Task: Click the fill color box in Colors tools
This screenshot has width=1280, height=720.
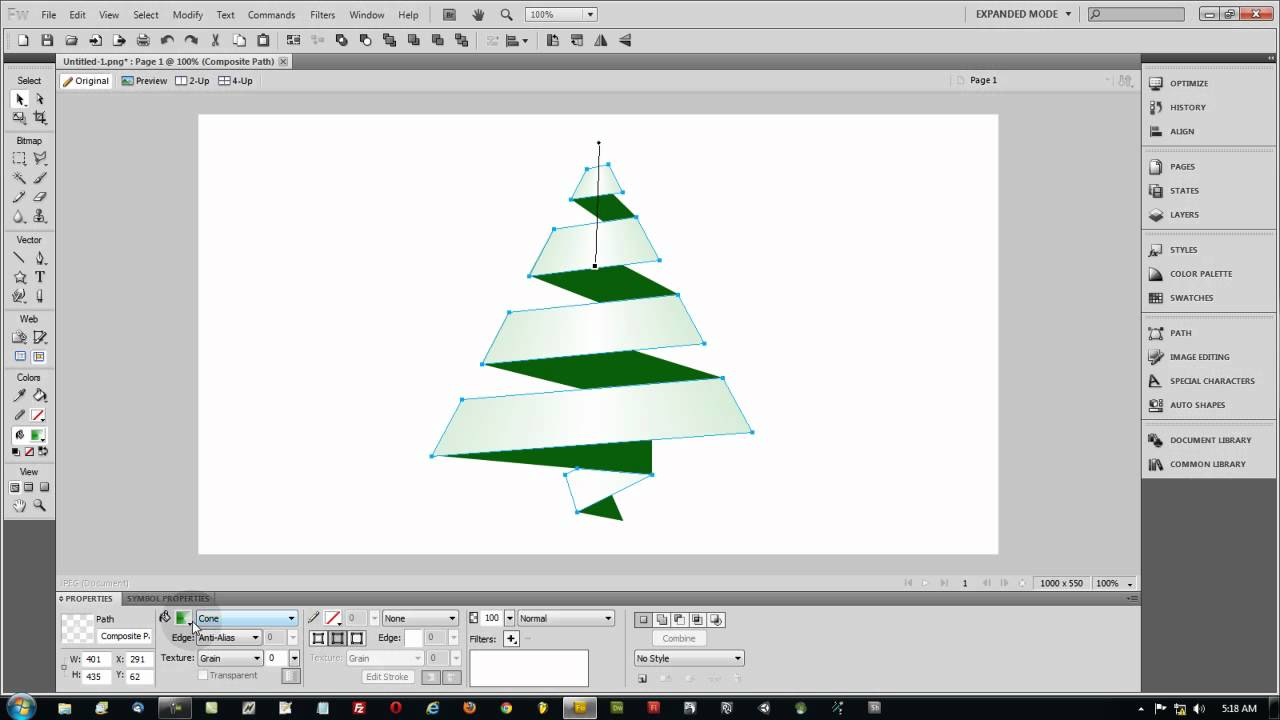Action: (x=36, y=435)
